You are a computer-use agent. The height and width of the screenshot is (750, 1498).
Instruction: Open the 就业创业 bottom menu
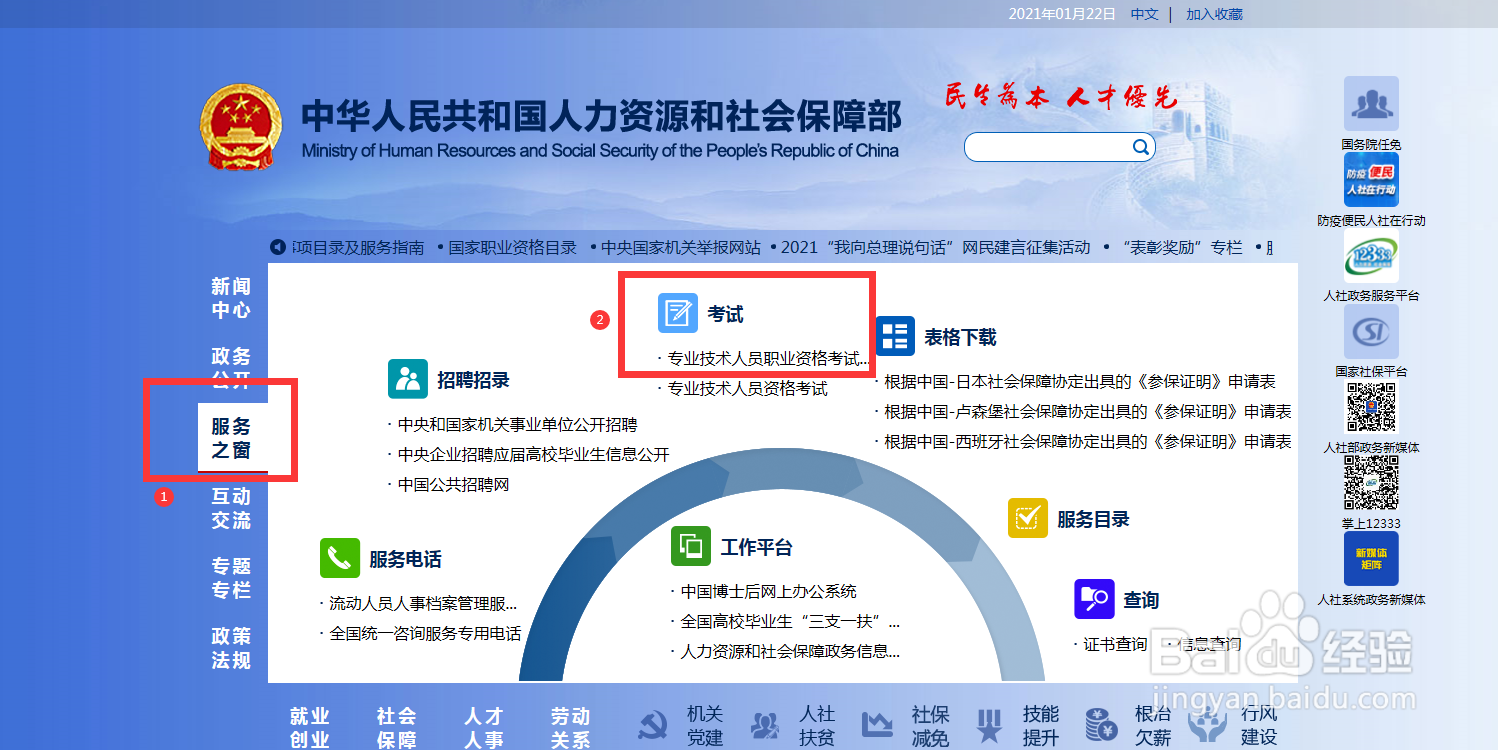[310, 728]
